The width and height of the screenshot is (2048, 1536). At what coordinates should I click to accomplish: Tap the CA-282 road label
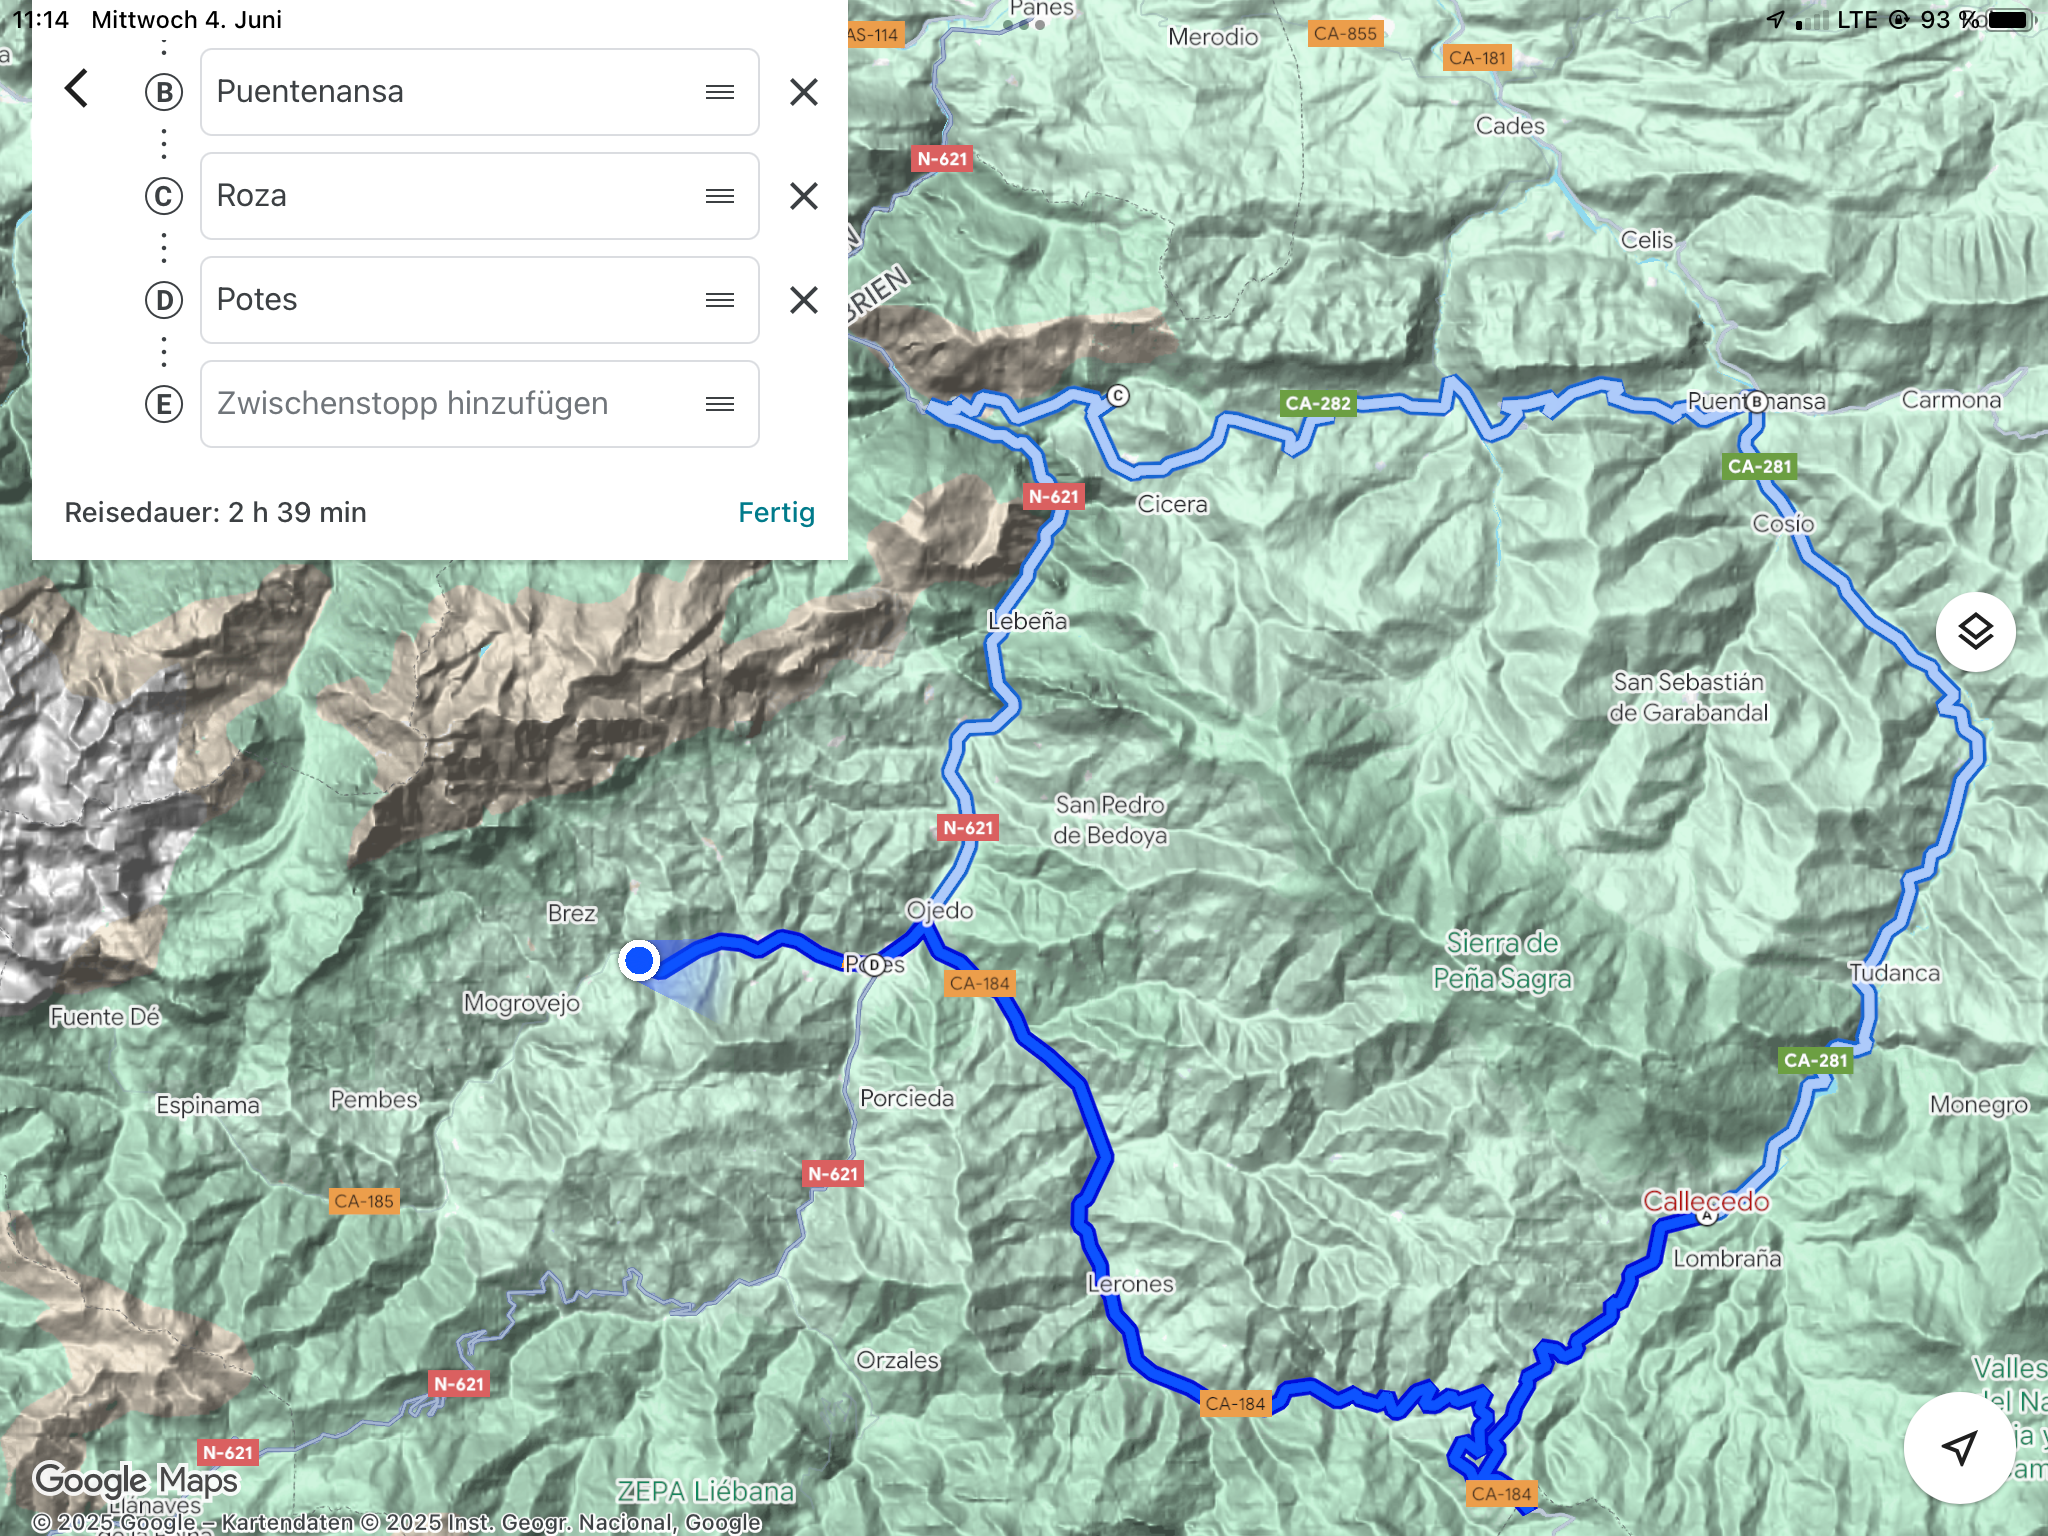pos(1318,403)
